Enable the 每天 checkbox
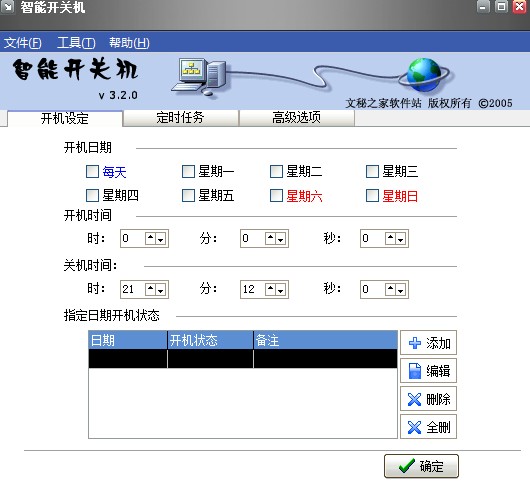Screen dimensions: 530x484 92,172
